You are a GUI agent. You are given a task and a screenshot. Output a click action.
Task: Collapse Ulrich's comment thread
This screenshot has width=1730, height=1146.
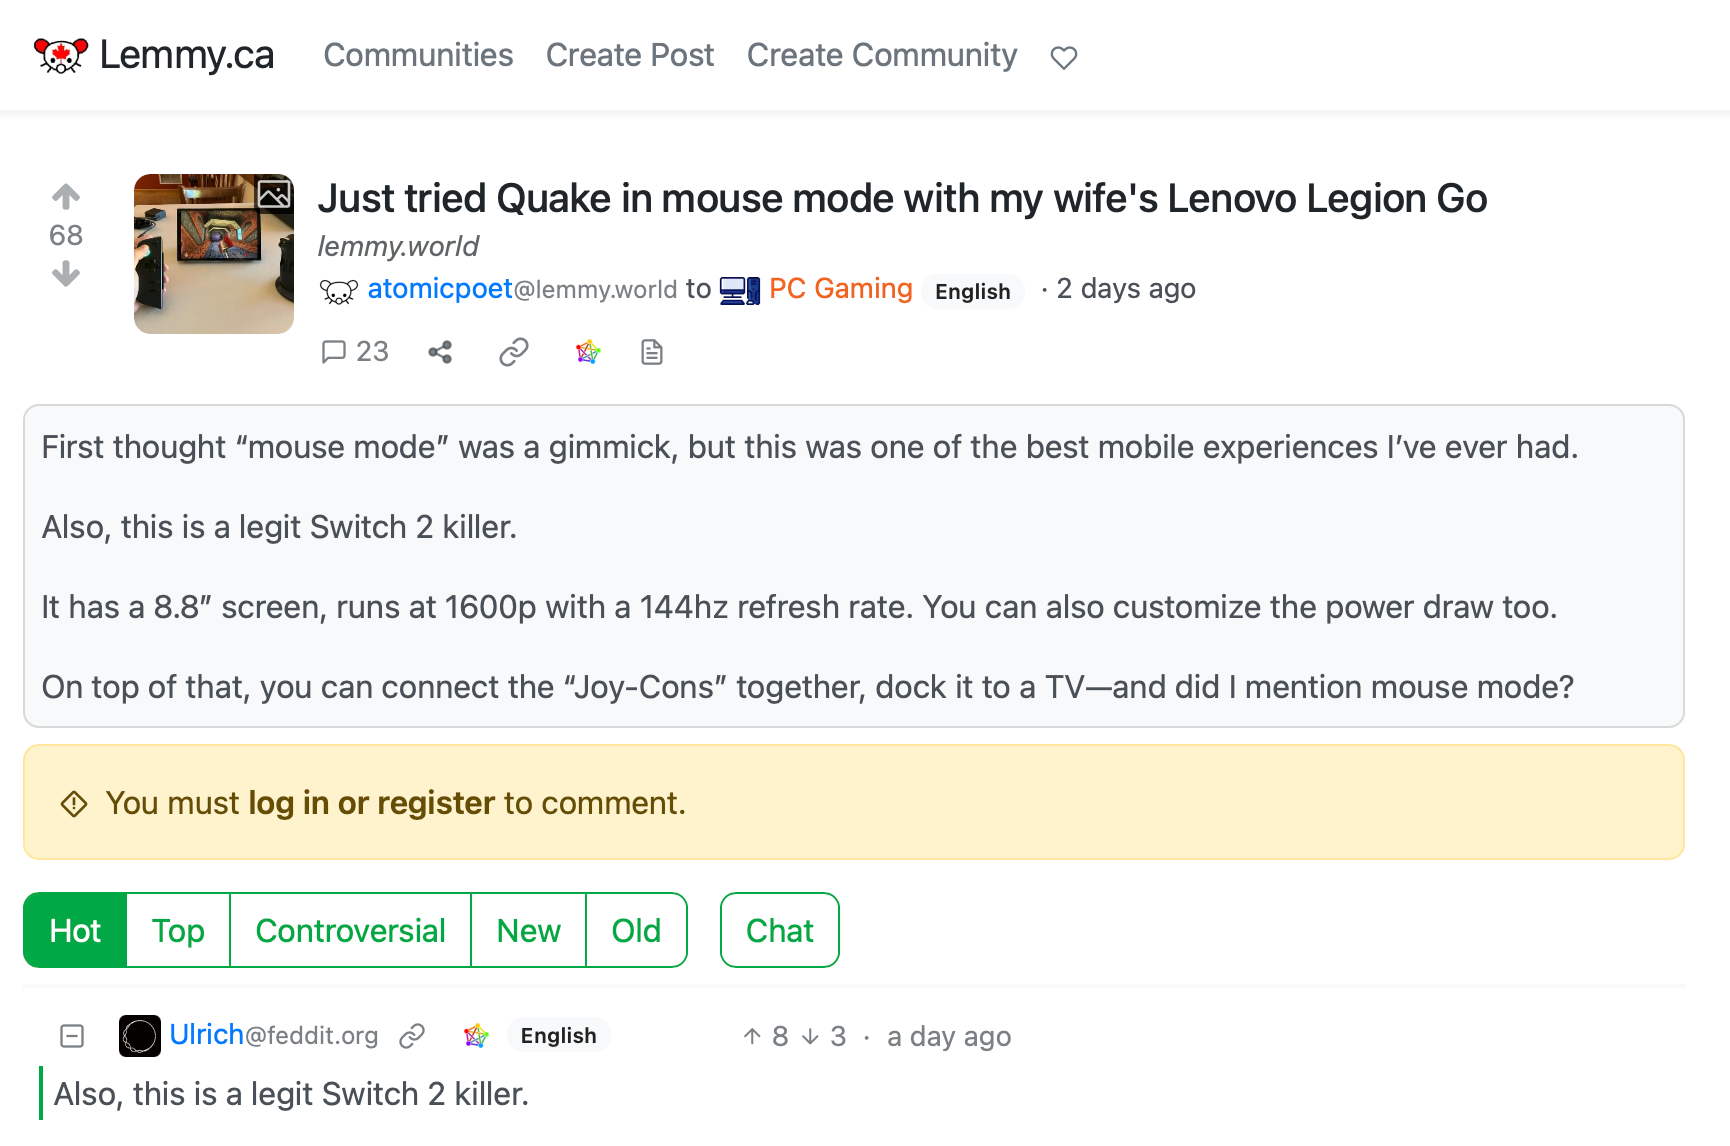point(72,1036)
